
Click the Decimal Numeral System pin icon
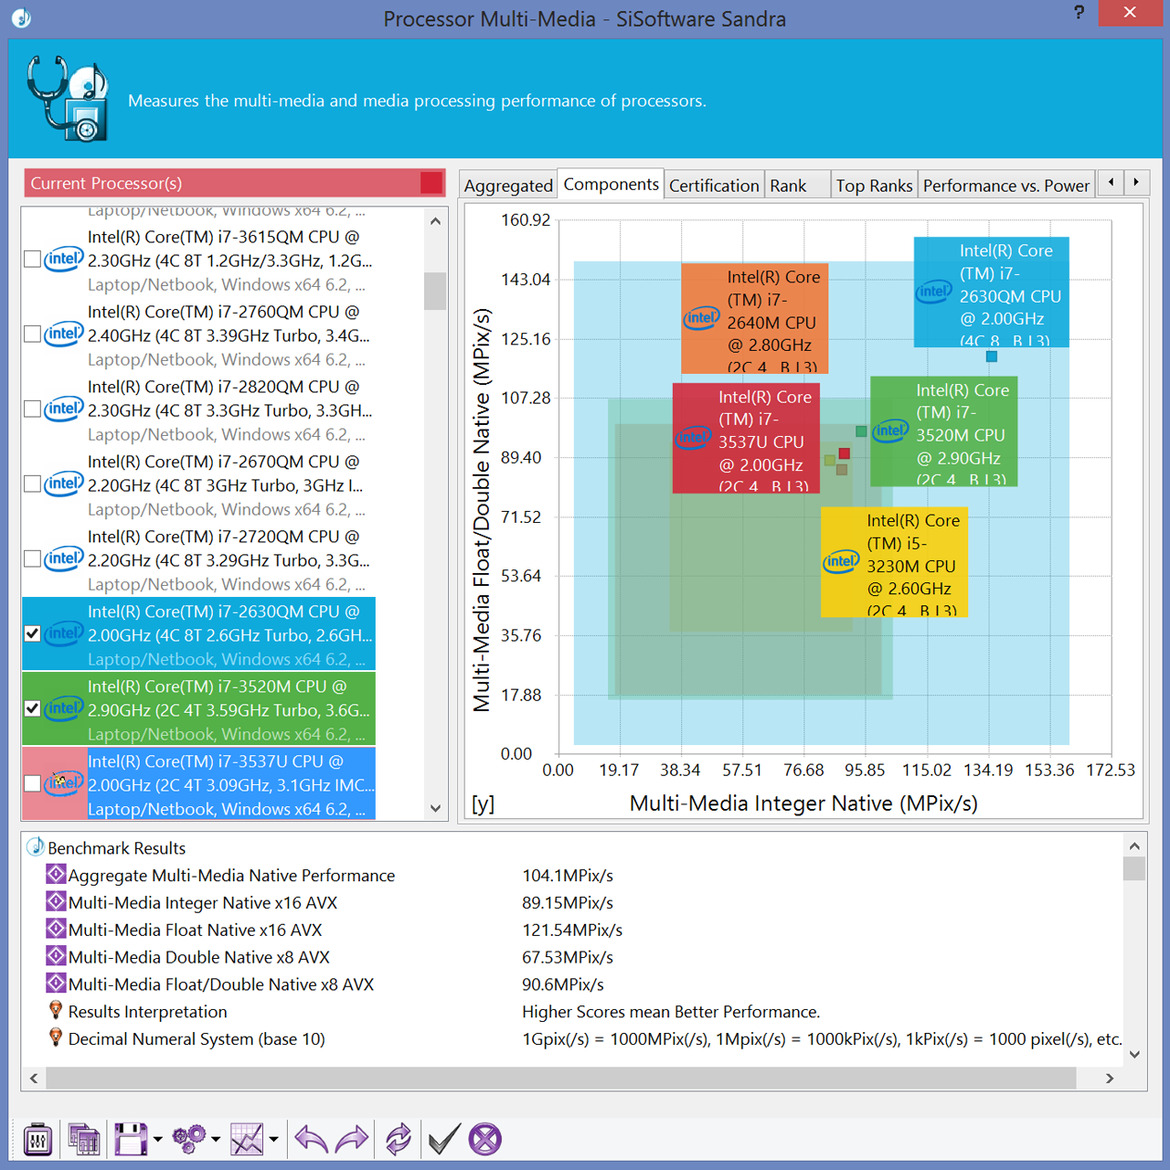tap(55, 1037)
